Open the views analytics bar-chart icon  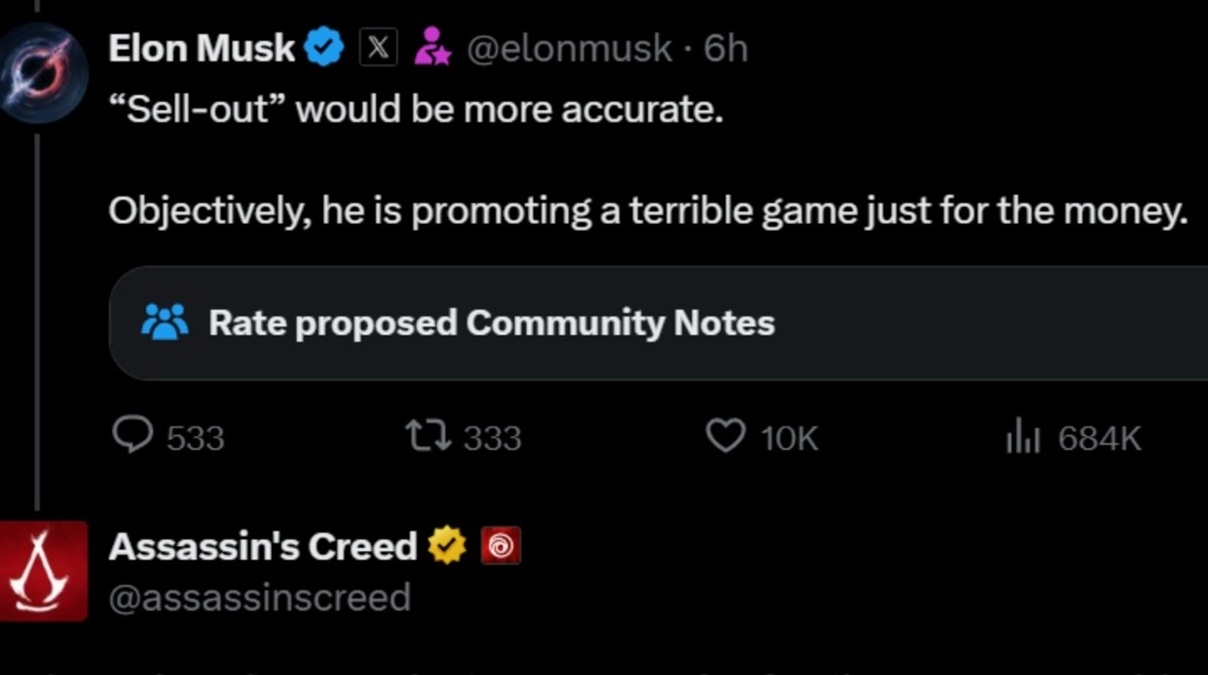click(x=1025, y=437)
